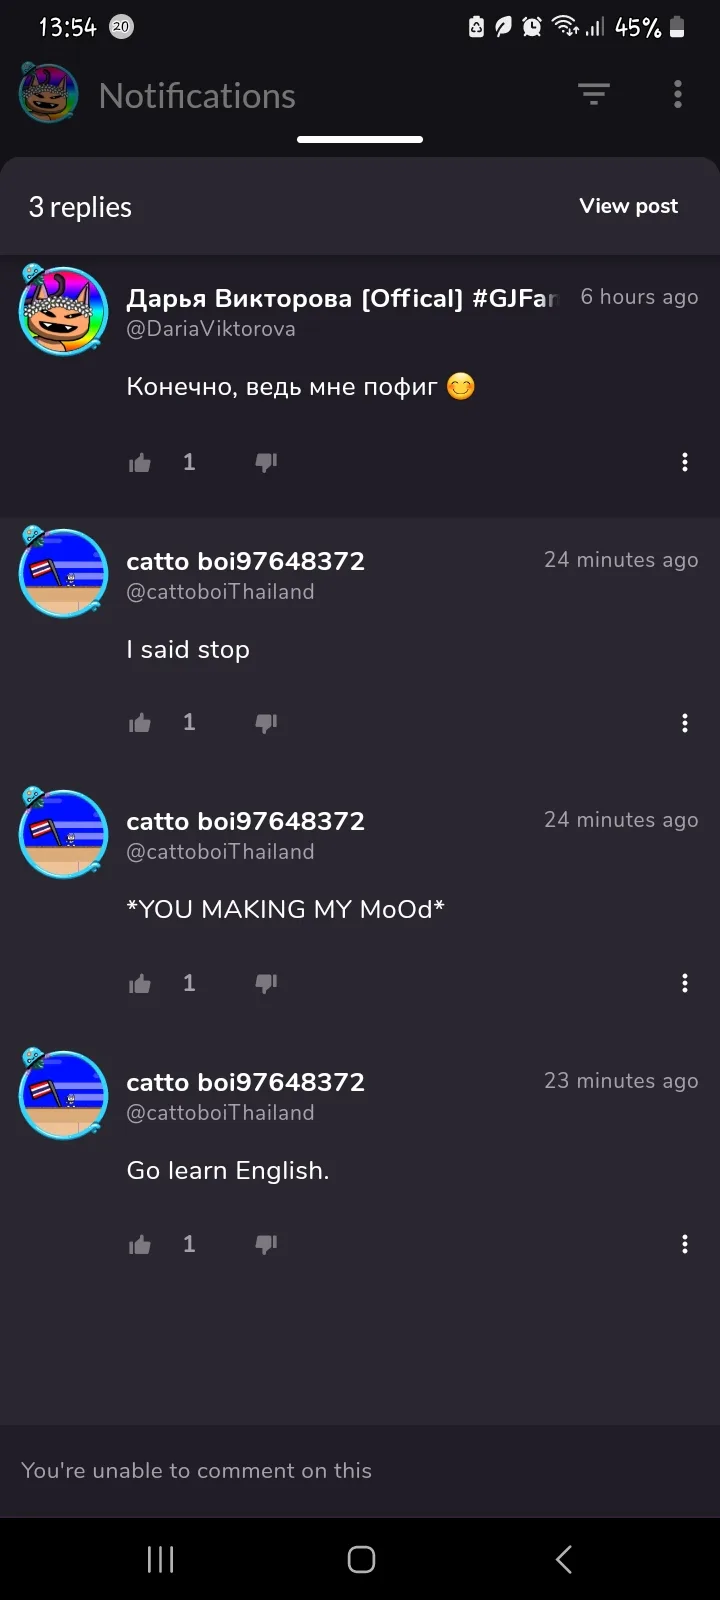Screen dimensions: 720x1600
Task: Dislike the '*YOU MAKING MY MoOd*' comment
Action: pos(266,984)
